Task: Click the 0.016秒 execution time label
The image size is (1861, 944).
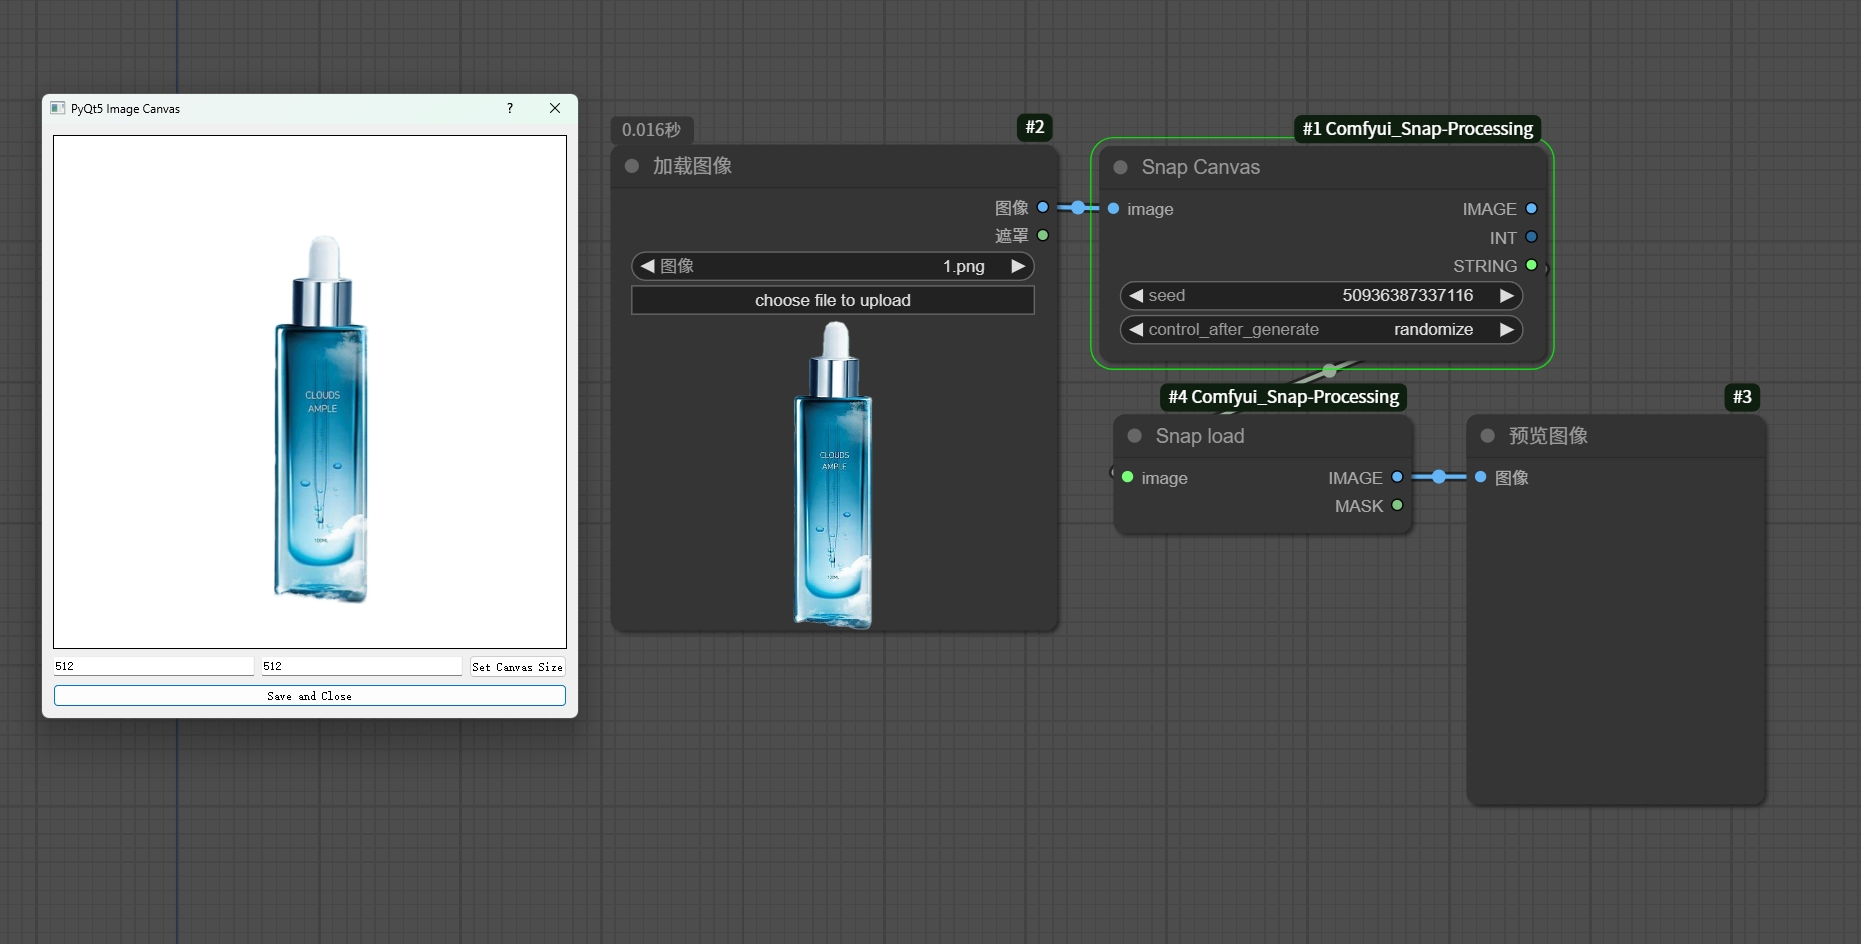Action: tap(651, 130)
